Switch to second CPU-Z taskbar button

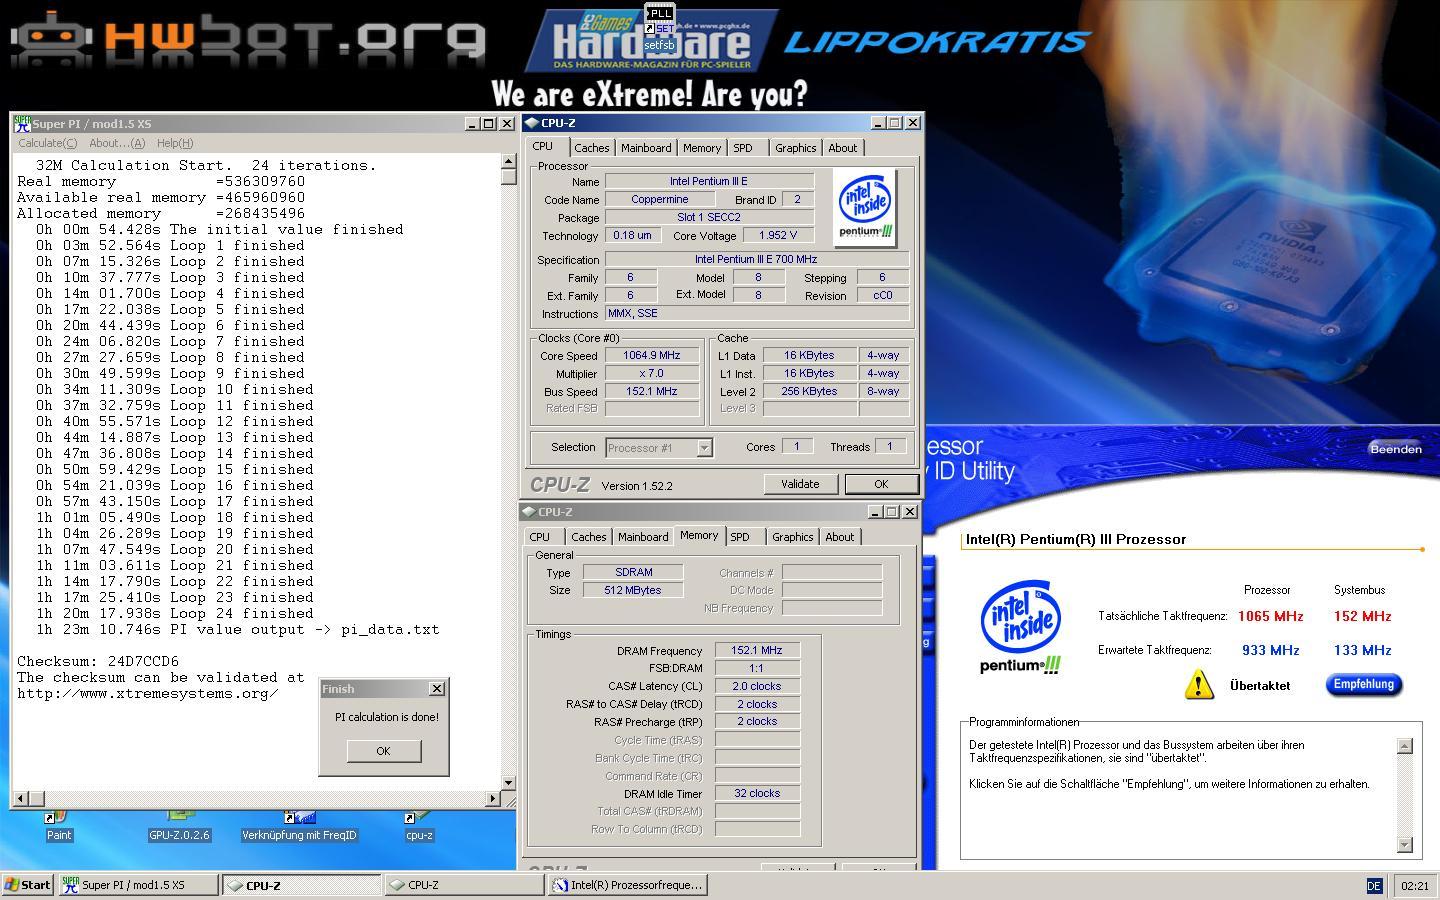coord(464,885)
